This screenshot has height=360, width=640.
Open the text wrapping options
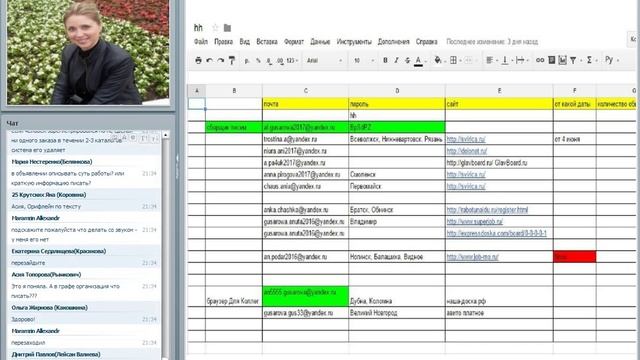520,60
